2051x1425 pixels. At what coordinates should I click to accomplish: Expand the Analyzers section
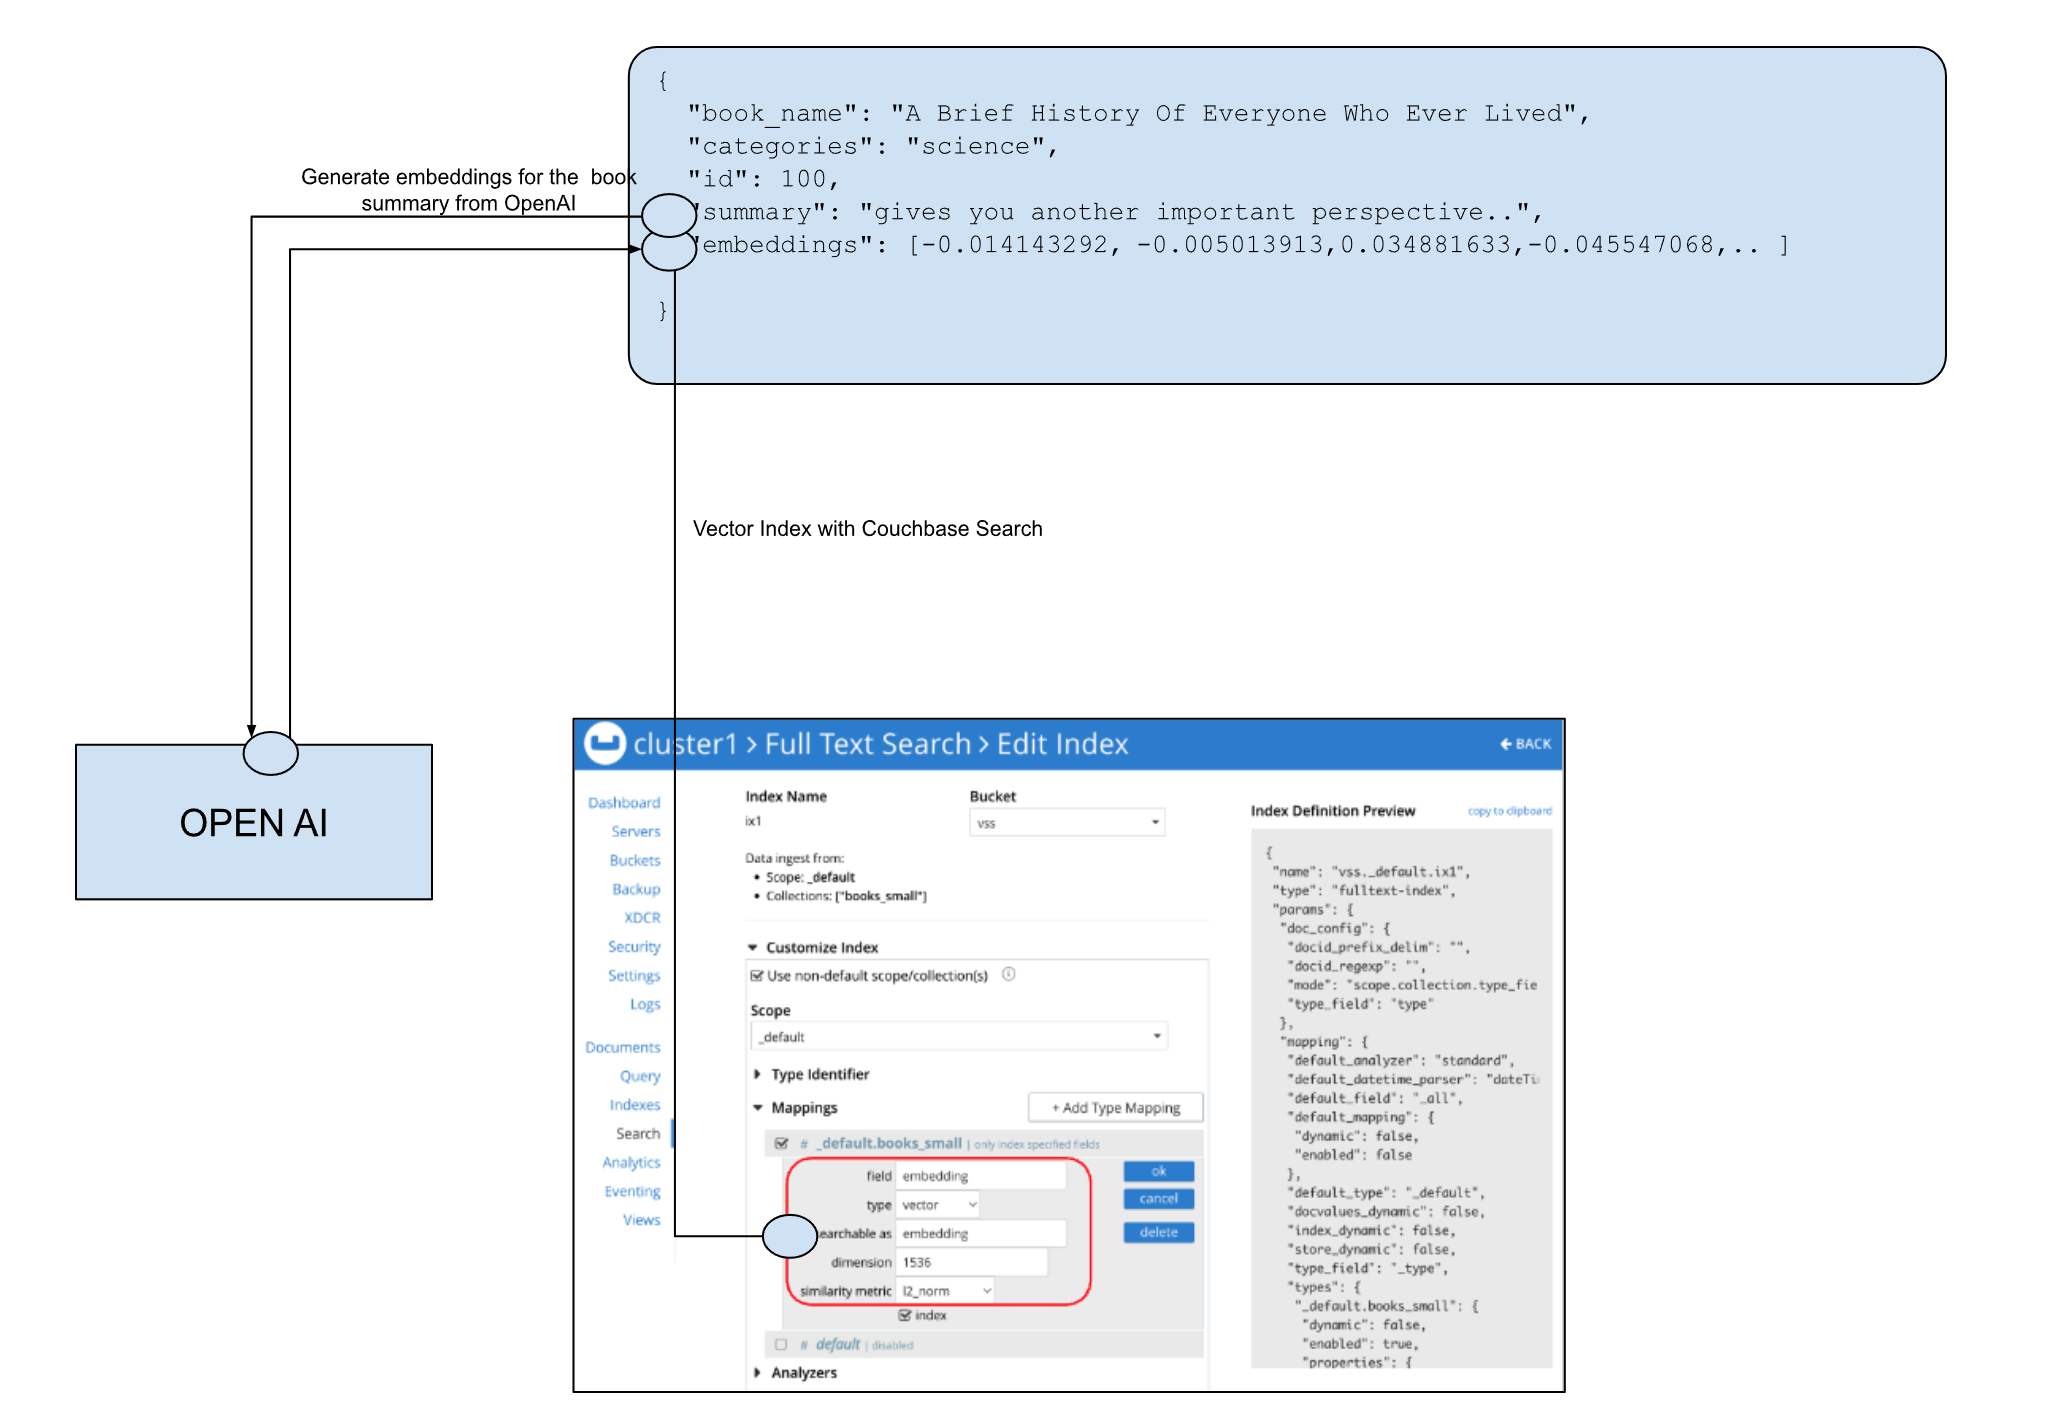pyautogui.click(x=796, y=1373)
